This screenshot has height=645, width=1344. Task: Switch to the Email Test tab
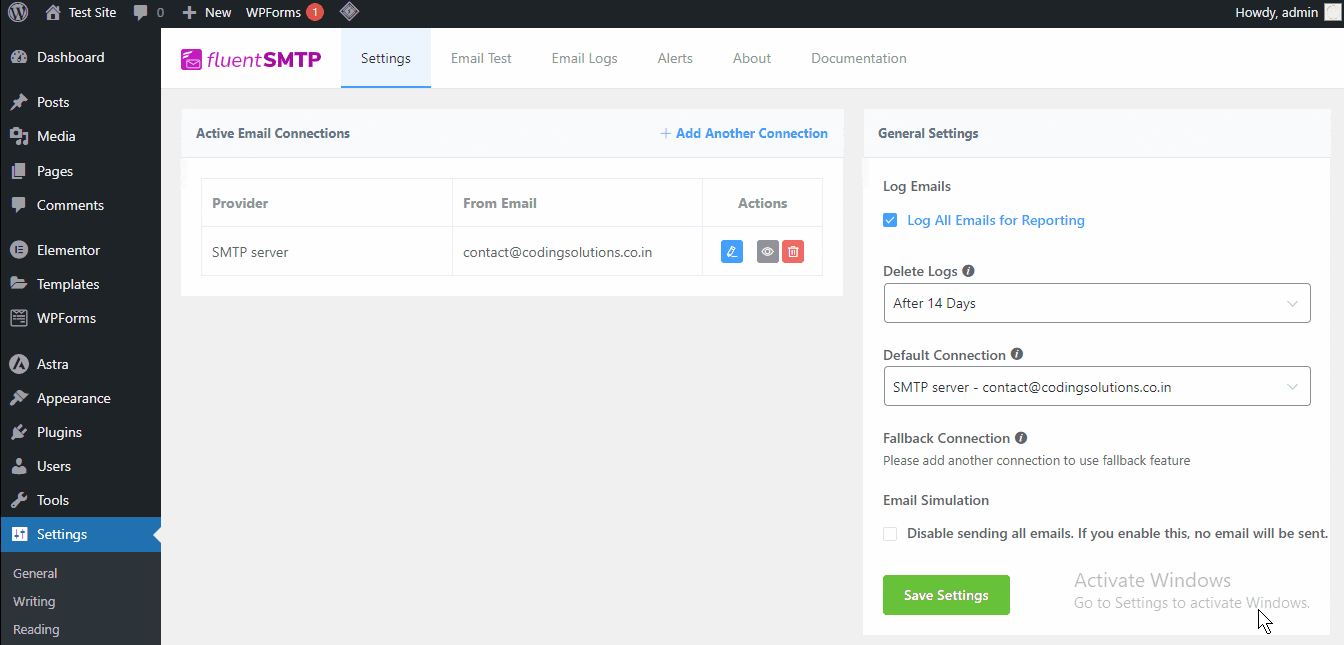point(481,58)
